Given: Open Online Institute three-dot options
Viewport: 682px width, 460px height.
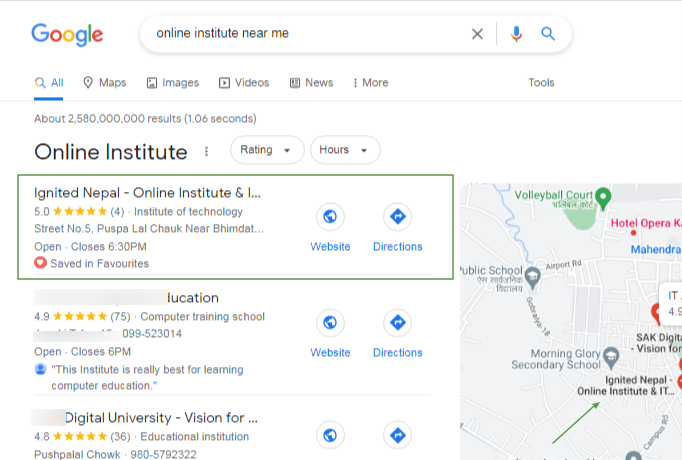Looking at the screenshot, I should (207, 151).
